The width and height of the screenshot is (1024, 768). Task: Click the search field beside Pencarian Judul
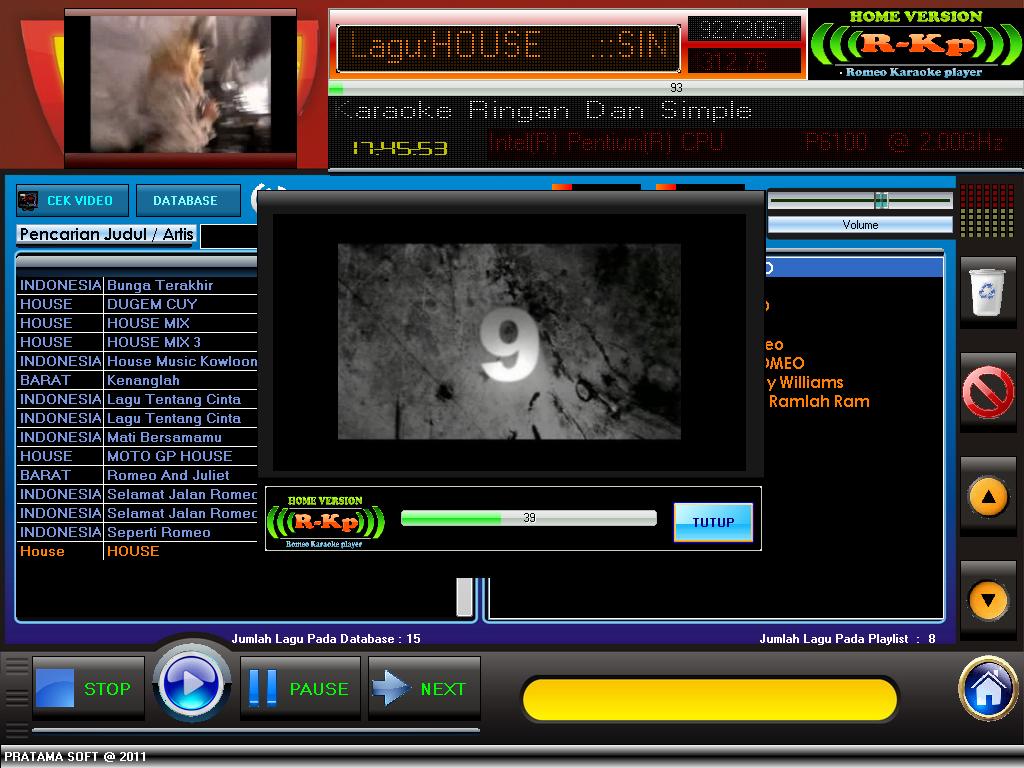pyautogui.click(x=229, y=236)
